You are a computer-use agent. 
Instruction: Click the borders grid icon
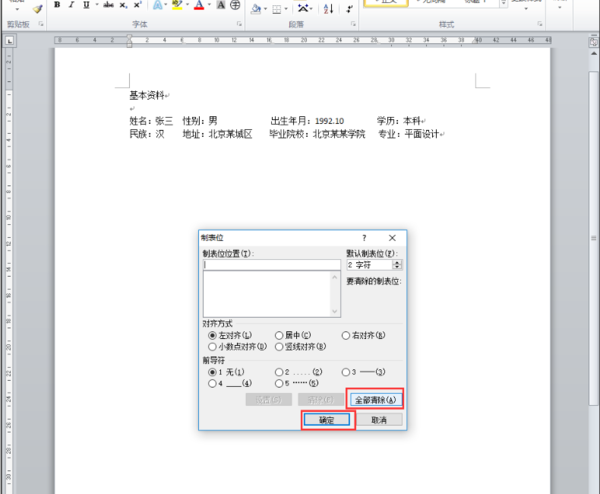click(x=277, y=9)
